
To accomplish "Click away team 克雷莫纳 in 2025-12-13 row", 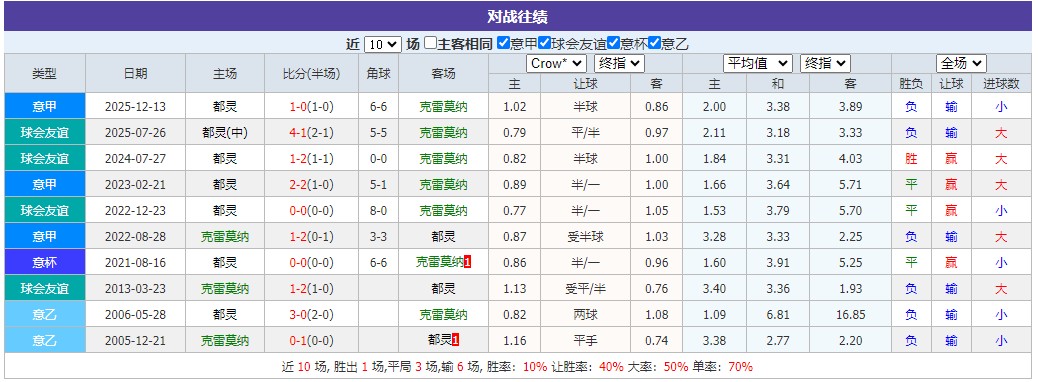I will (444, 107).
